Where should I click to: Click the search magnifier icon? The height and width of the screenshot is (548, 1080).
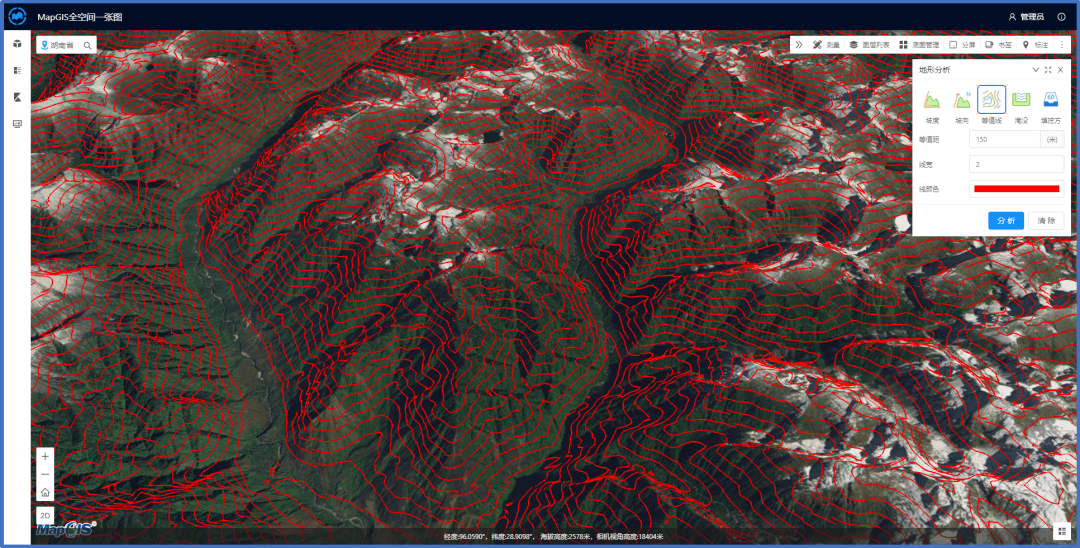[87, 45]
